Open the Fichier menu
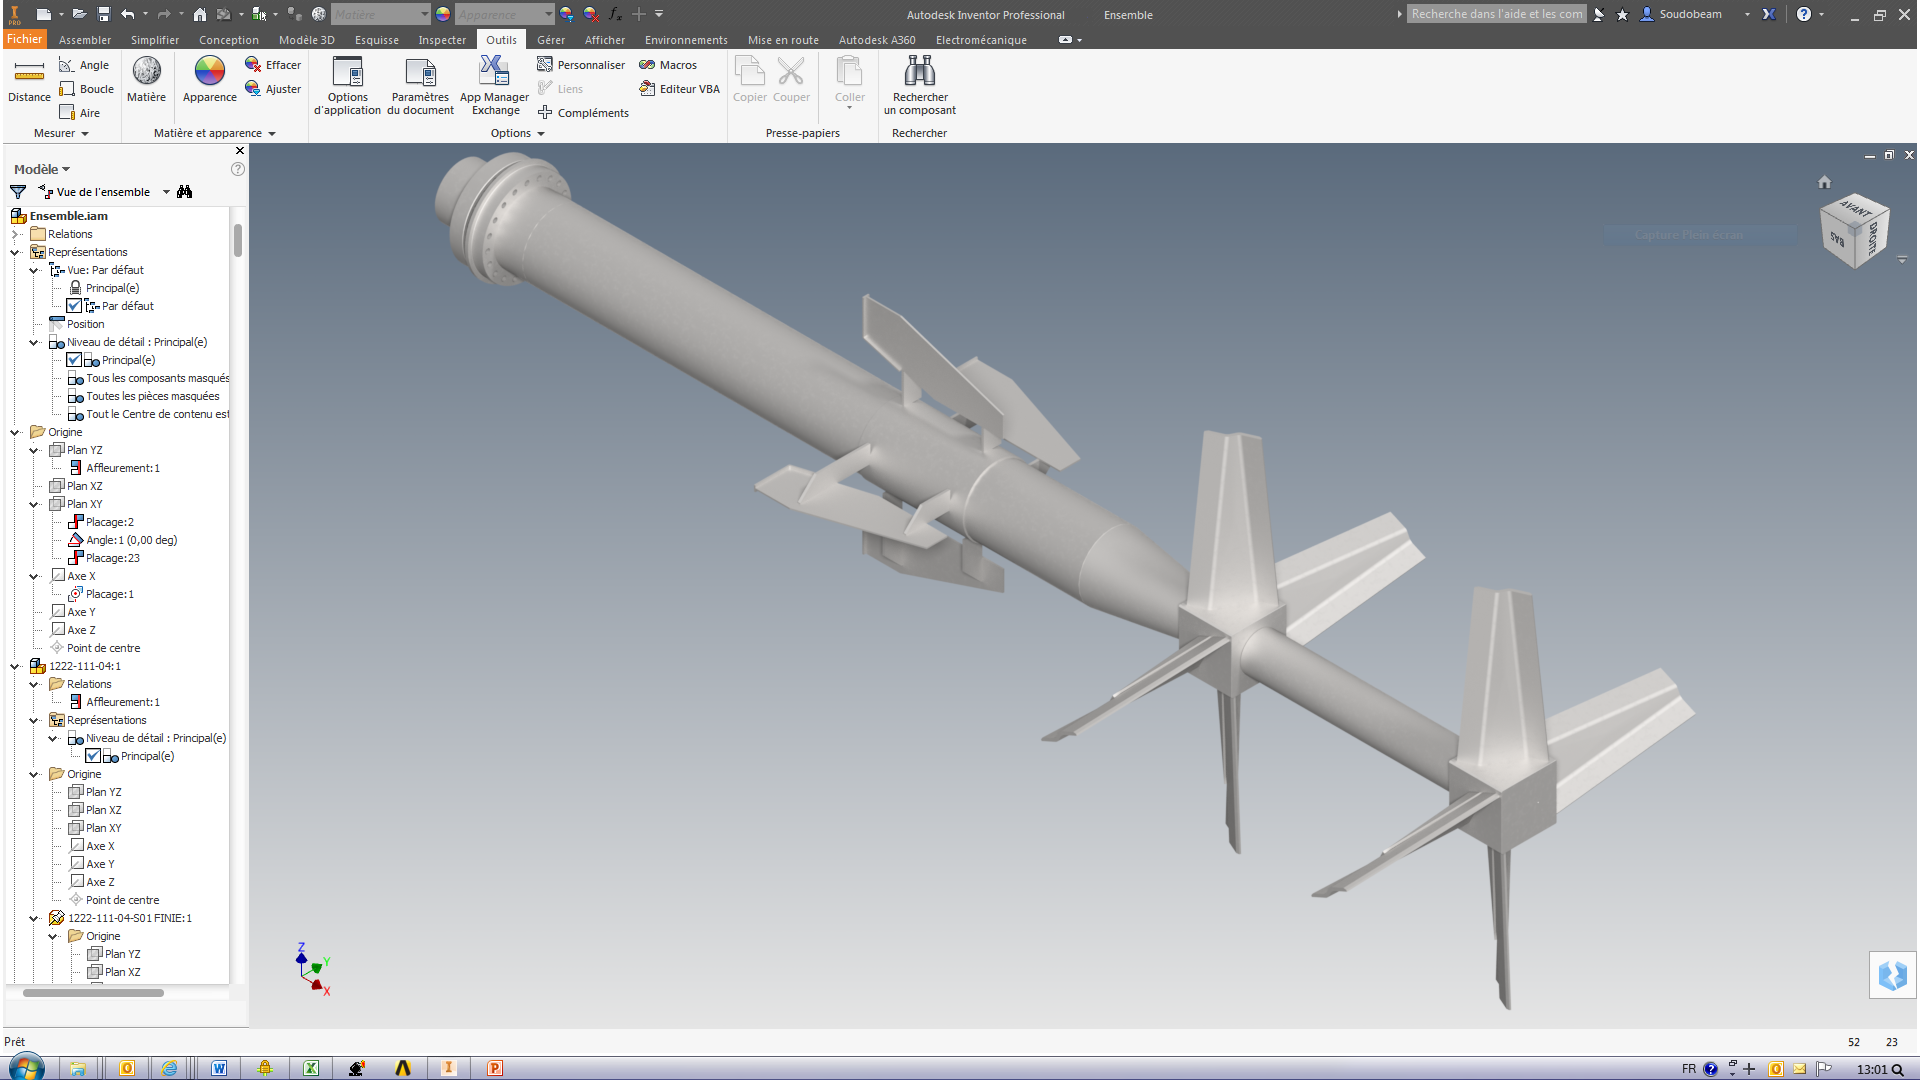This screenshot has width=1920, height=1080. (25, 40)
